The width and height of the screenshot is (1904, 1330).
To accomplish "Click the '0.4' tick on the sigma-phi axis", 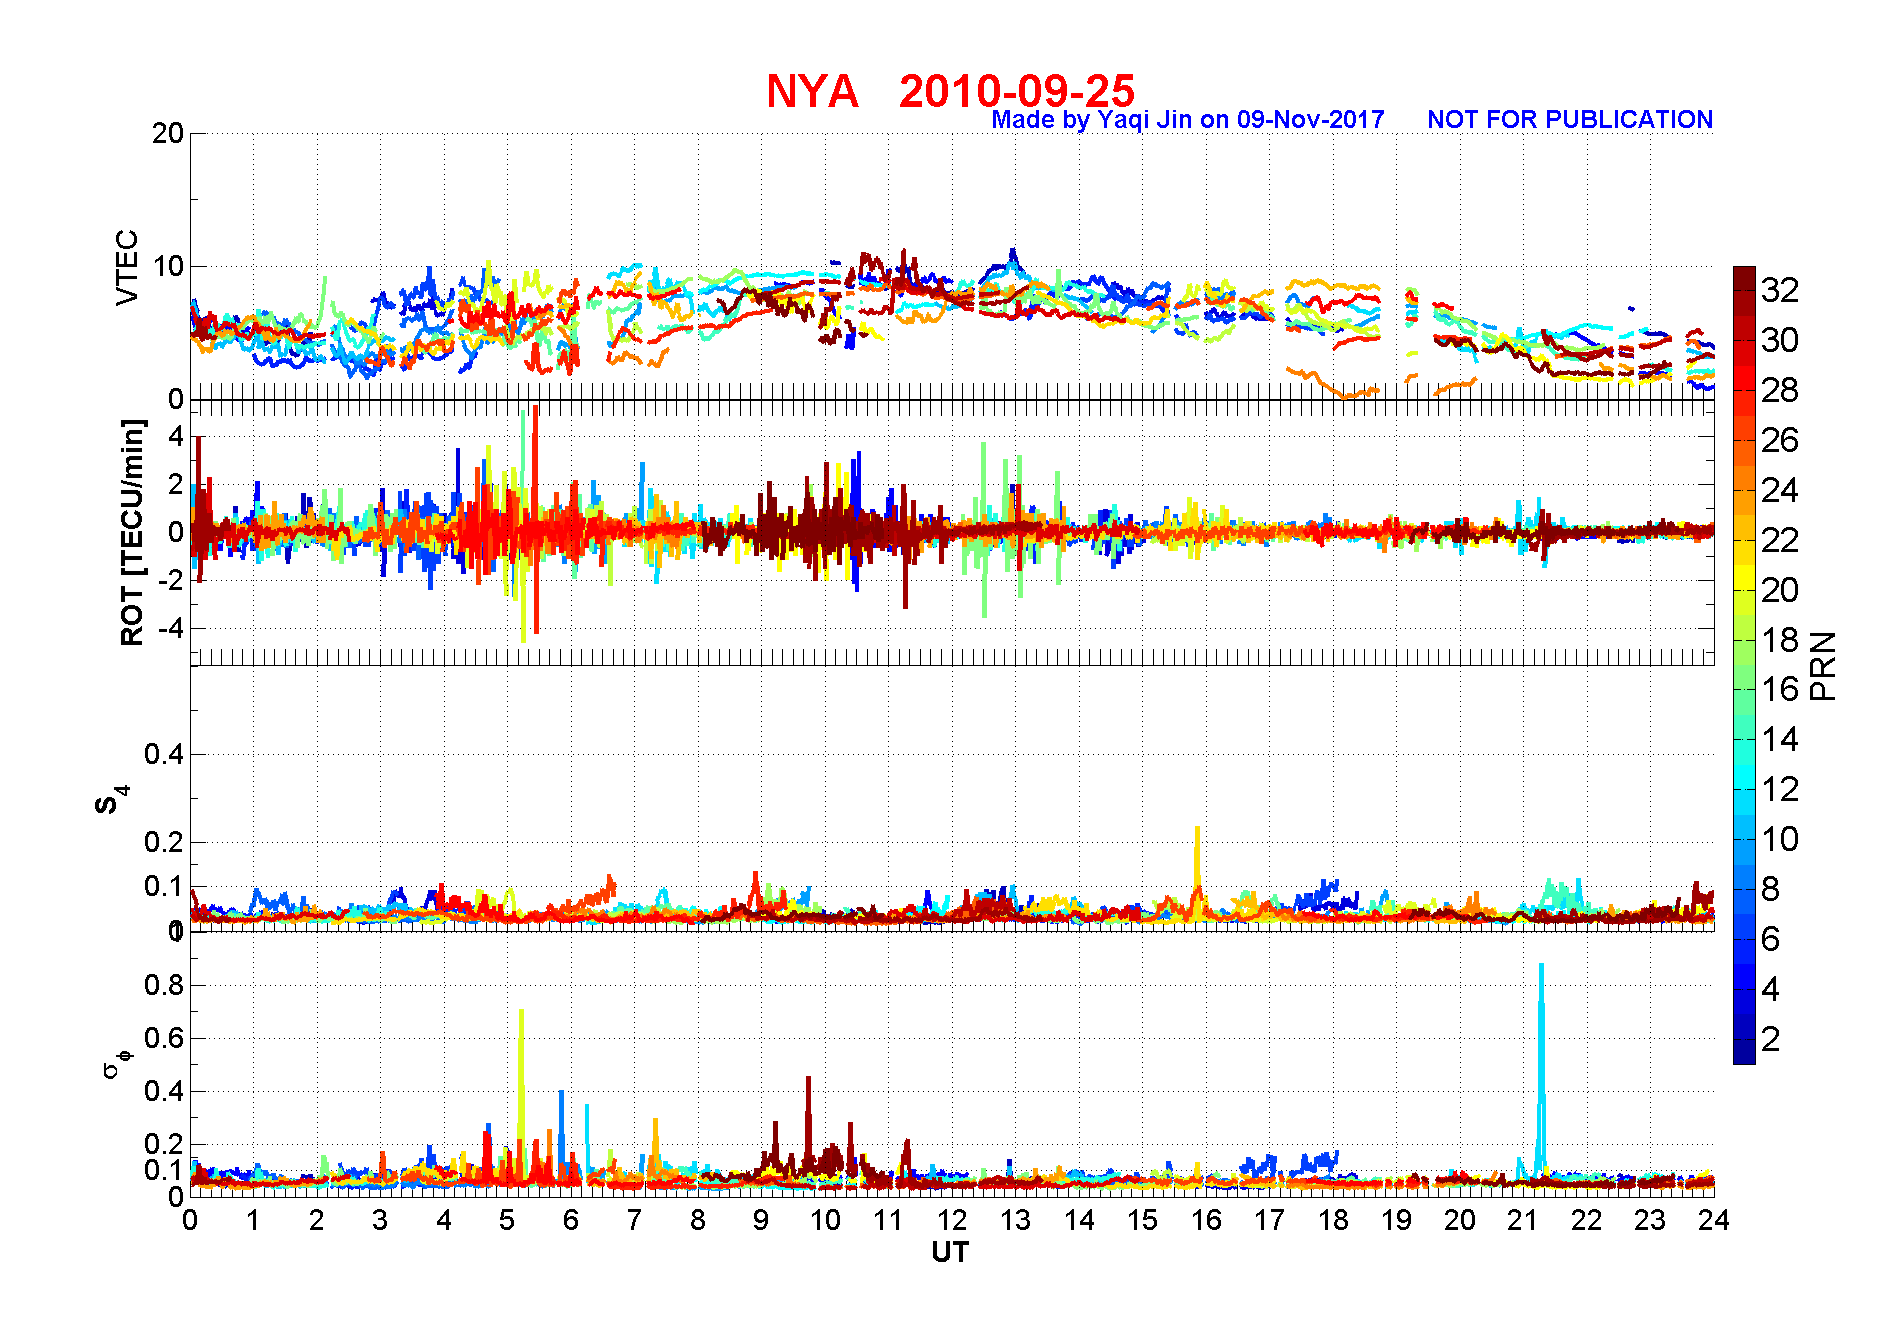I will (x=165, y=1091).
